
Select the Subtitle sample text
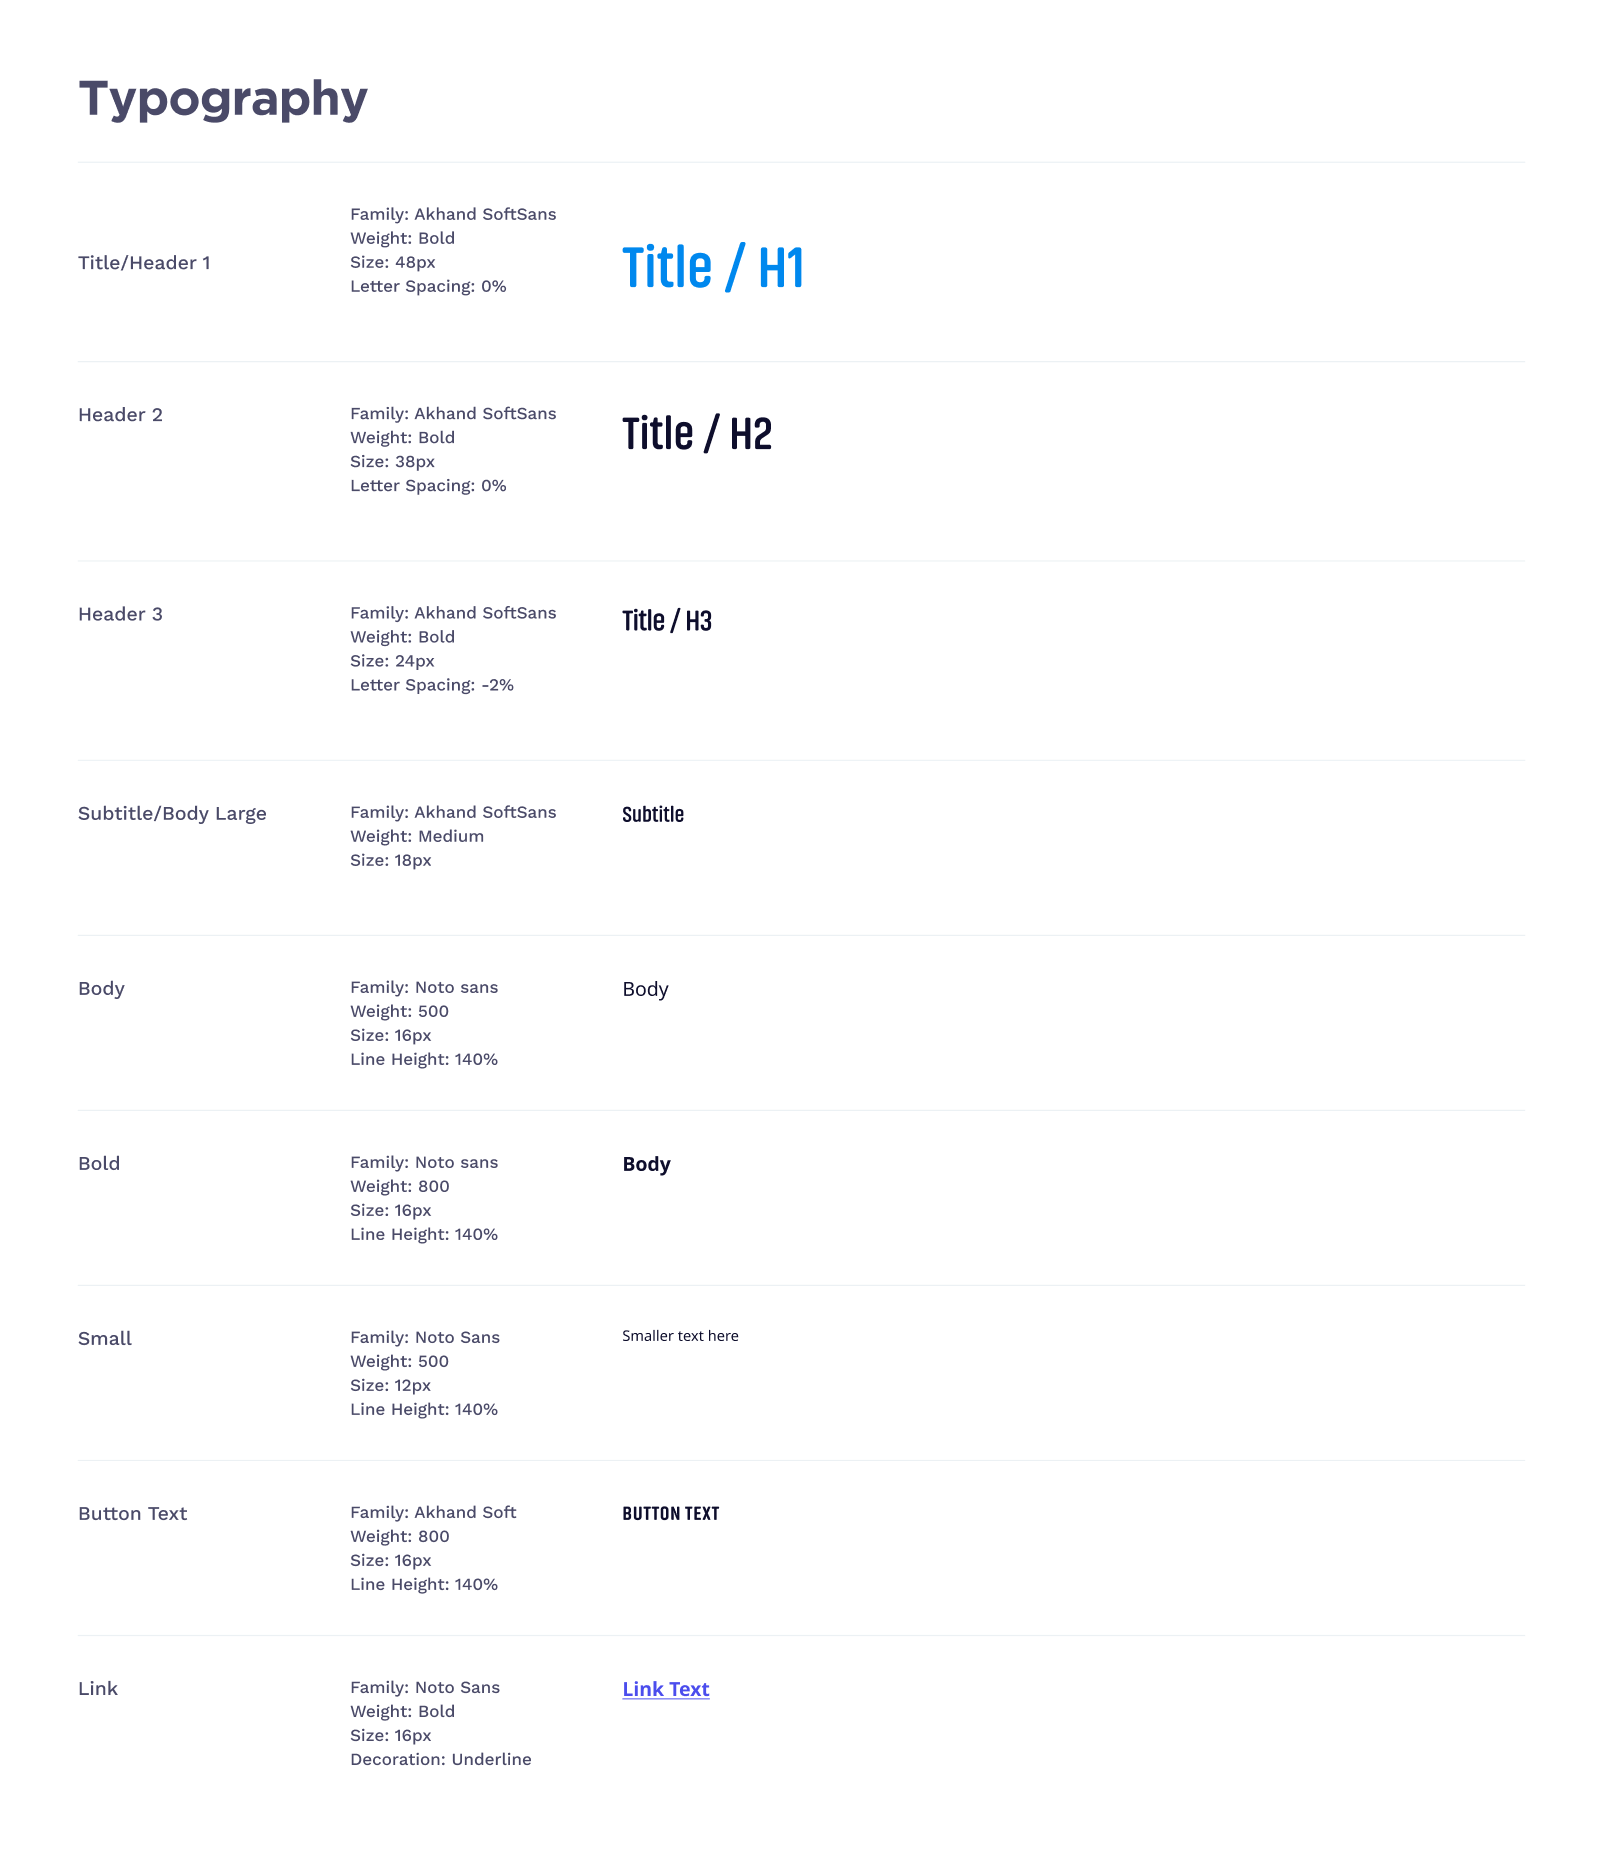(x=652, y=814)
